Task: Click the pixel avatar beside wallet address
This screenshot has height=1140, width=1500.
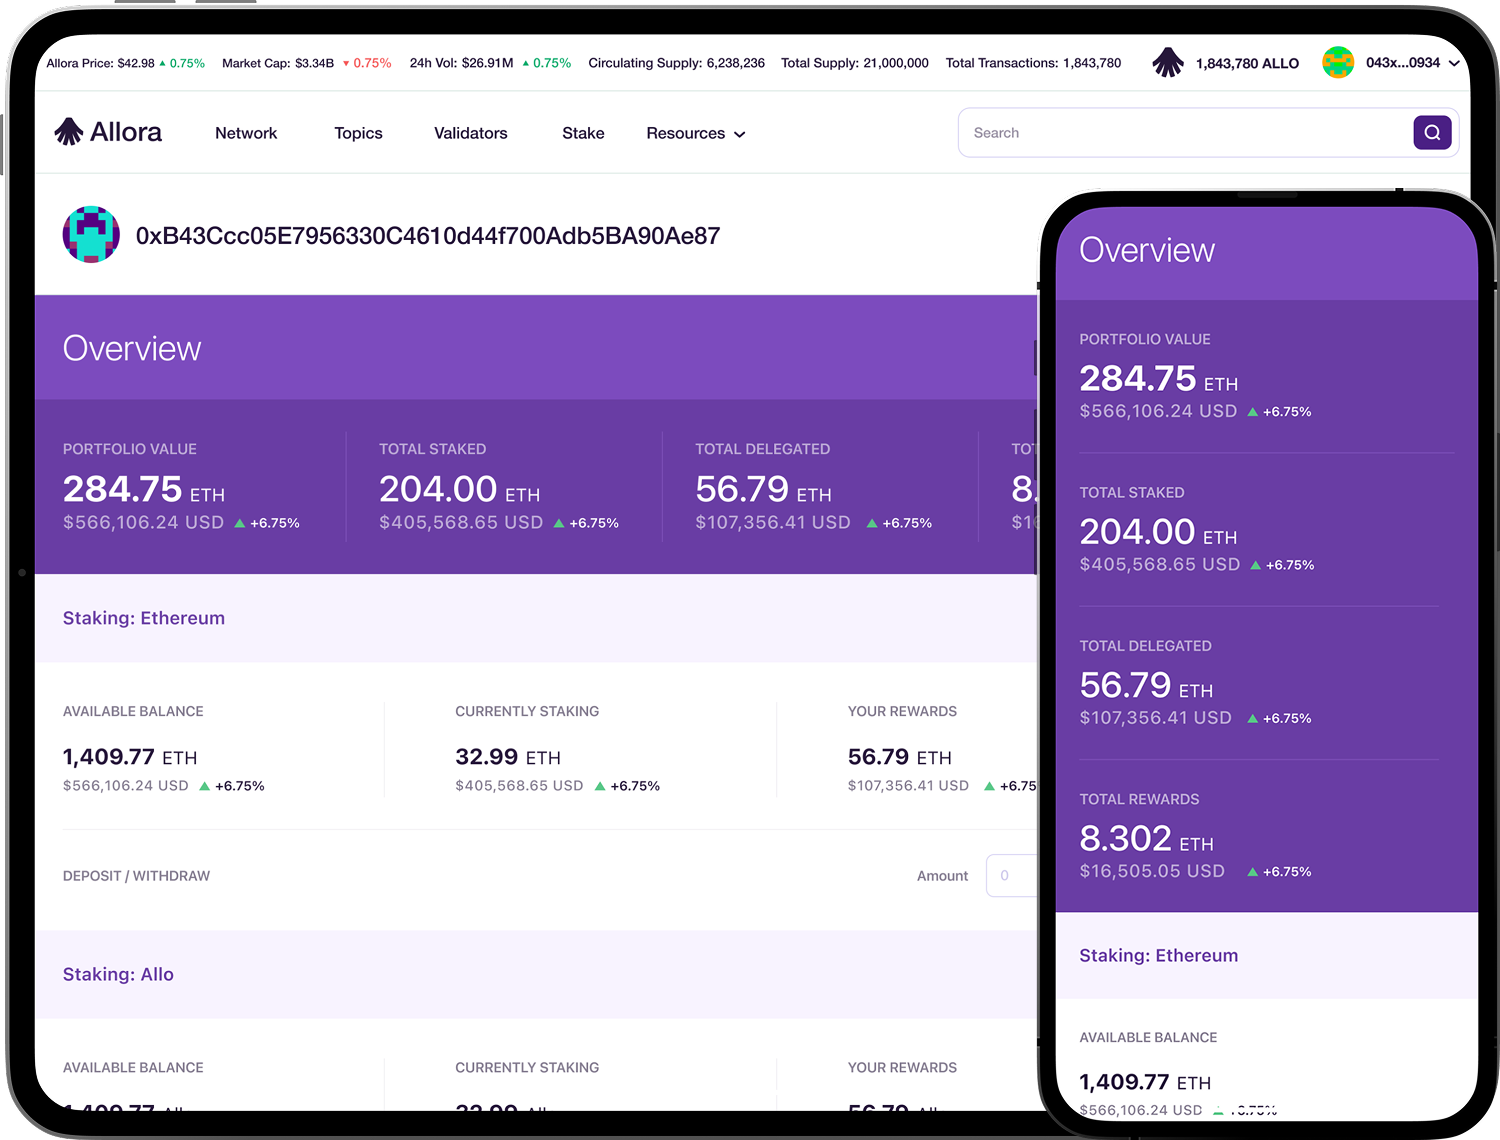Action: coord(91,235)
